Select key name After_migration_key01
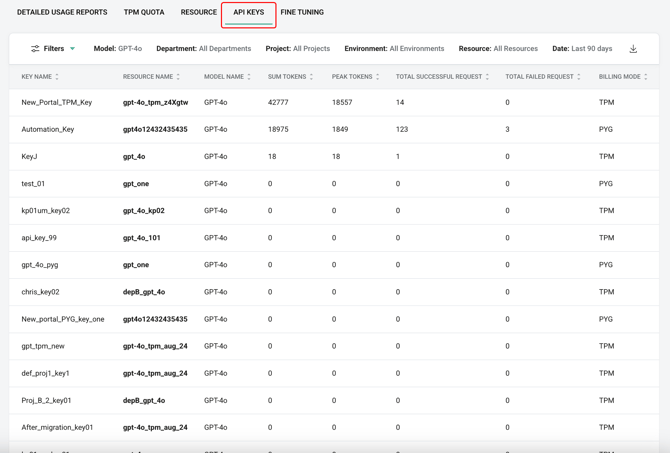 tap(57, 427)
